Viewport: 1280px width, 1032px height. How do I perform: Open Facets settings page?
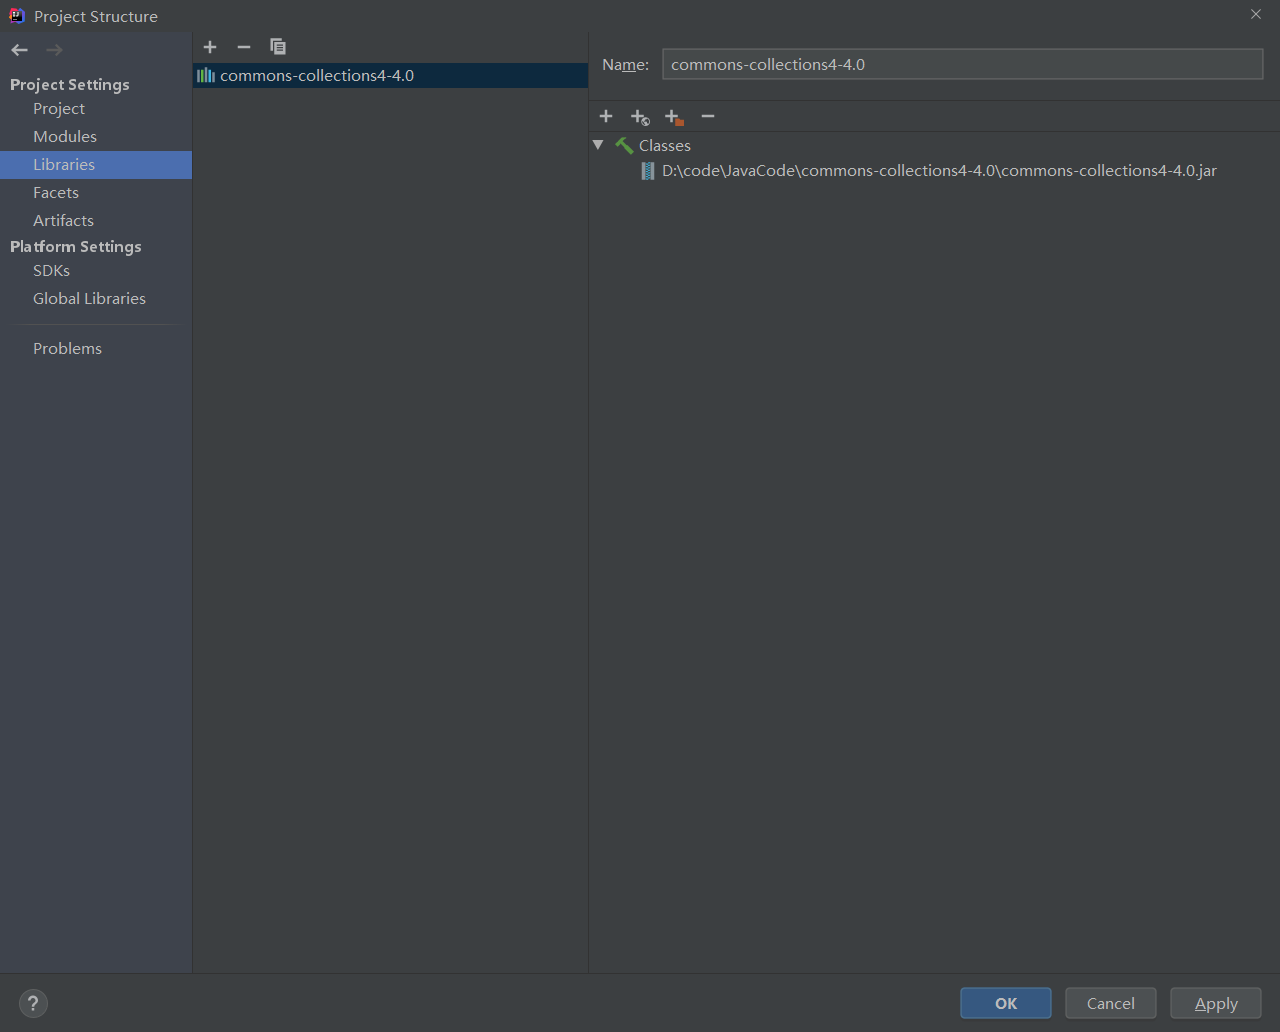point(56,192)
